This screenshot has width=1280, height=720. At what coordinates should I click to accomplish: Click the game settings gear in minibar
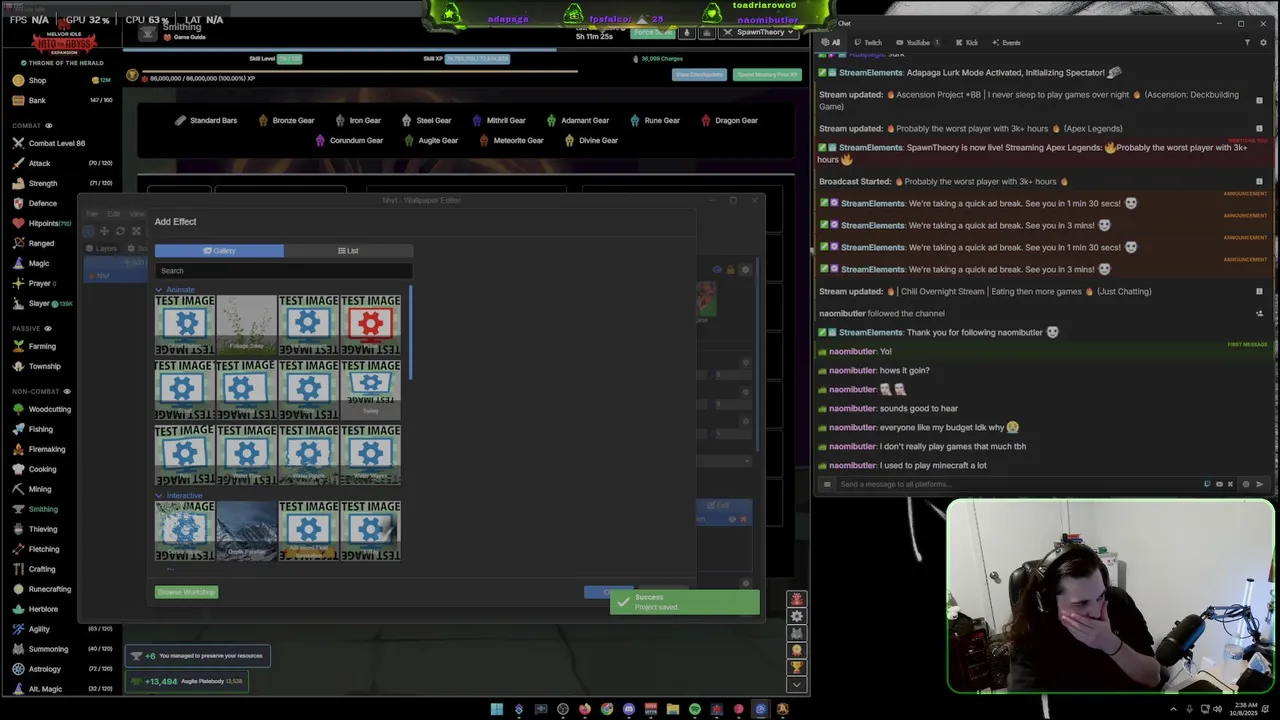pyautogui.click(x=797, y=616)
